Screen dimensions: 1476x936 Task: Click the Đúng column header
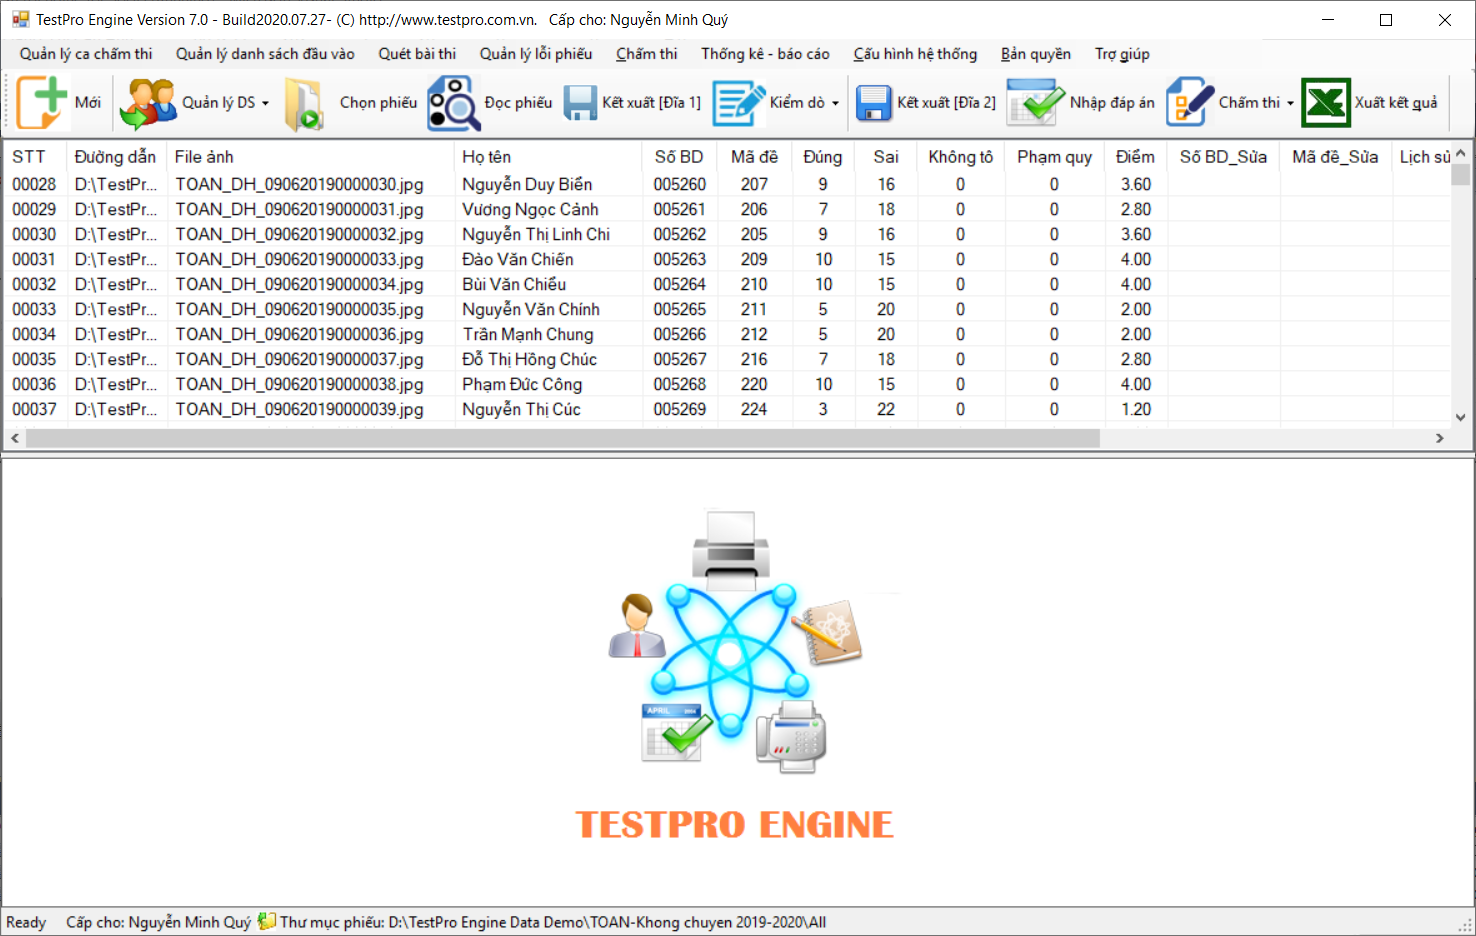(x=822, y=157)
